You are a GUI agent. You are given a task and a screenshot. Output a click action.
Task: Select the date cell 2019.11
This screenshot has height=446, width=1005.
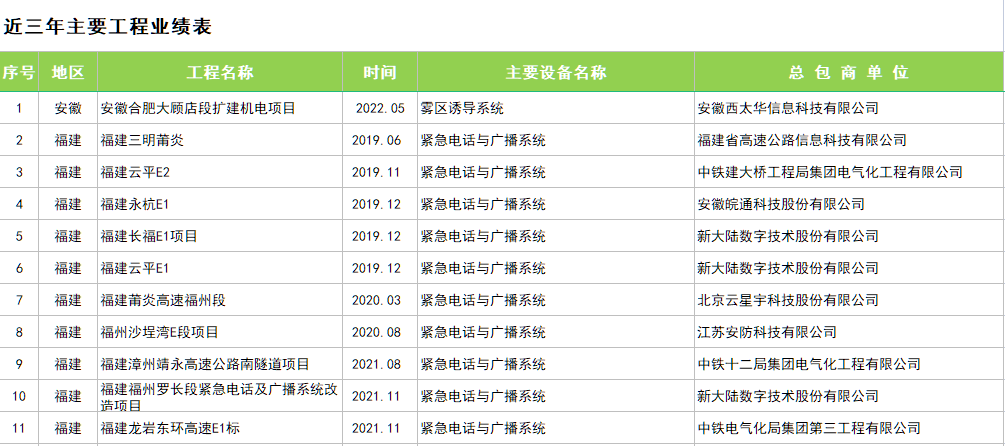pyautogui.click(x=380, y=172)
